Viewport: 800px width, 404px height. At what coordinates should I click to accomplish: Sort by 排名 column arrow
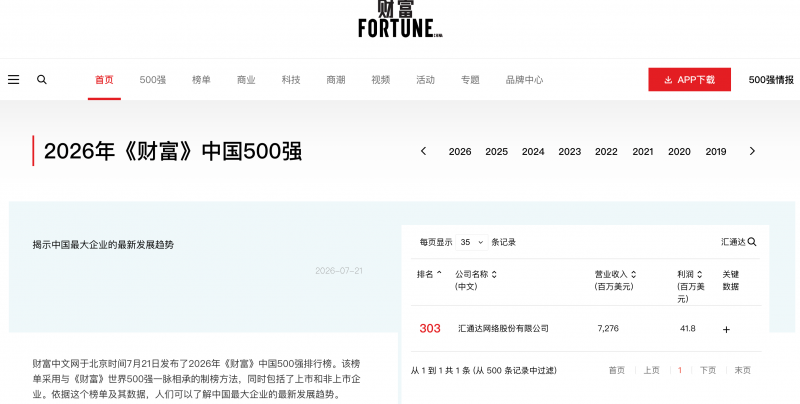tap(439, 274)
